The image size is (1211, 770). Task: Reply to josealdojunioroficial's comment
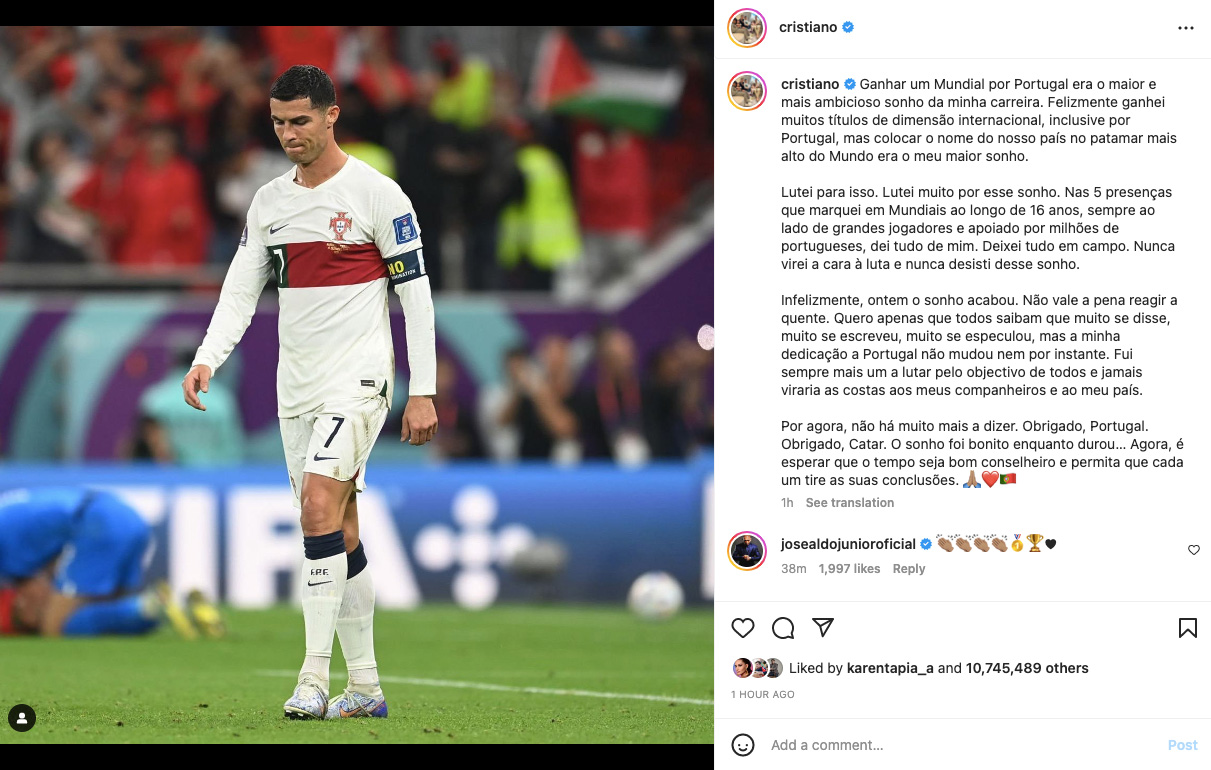pos(909,569)
